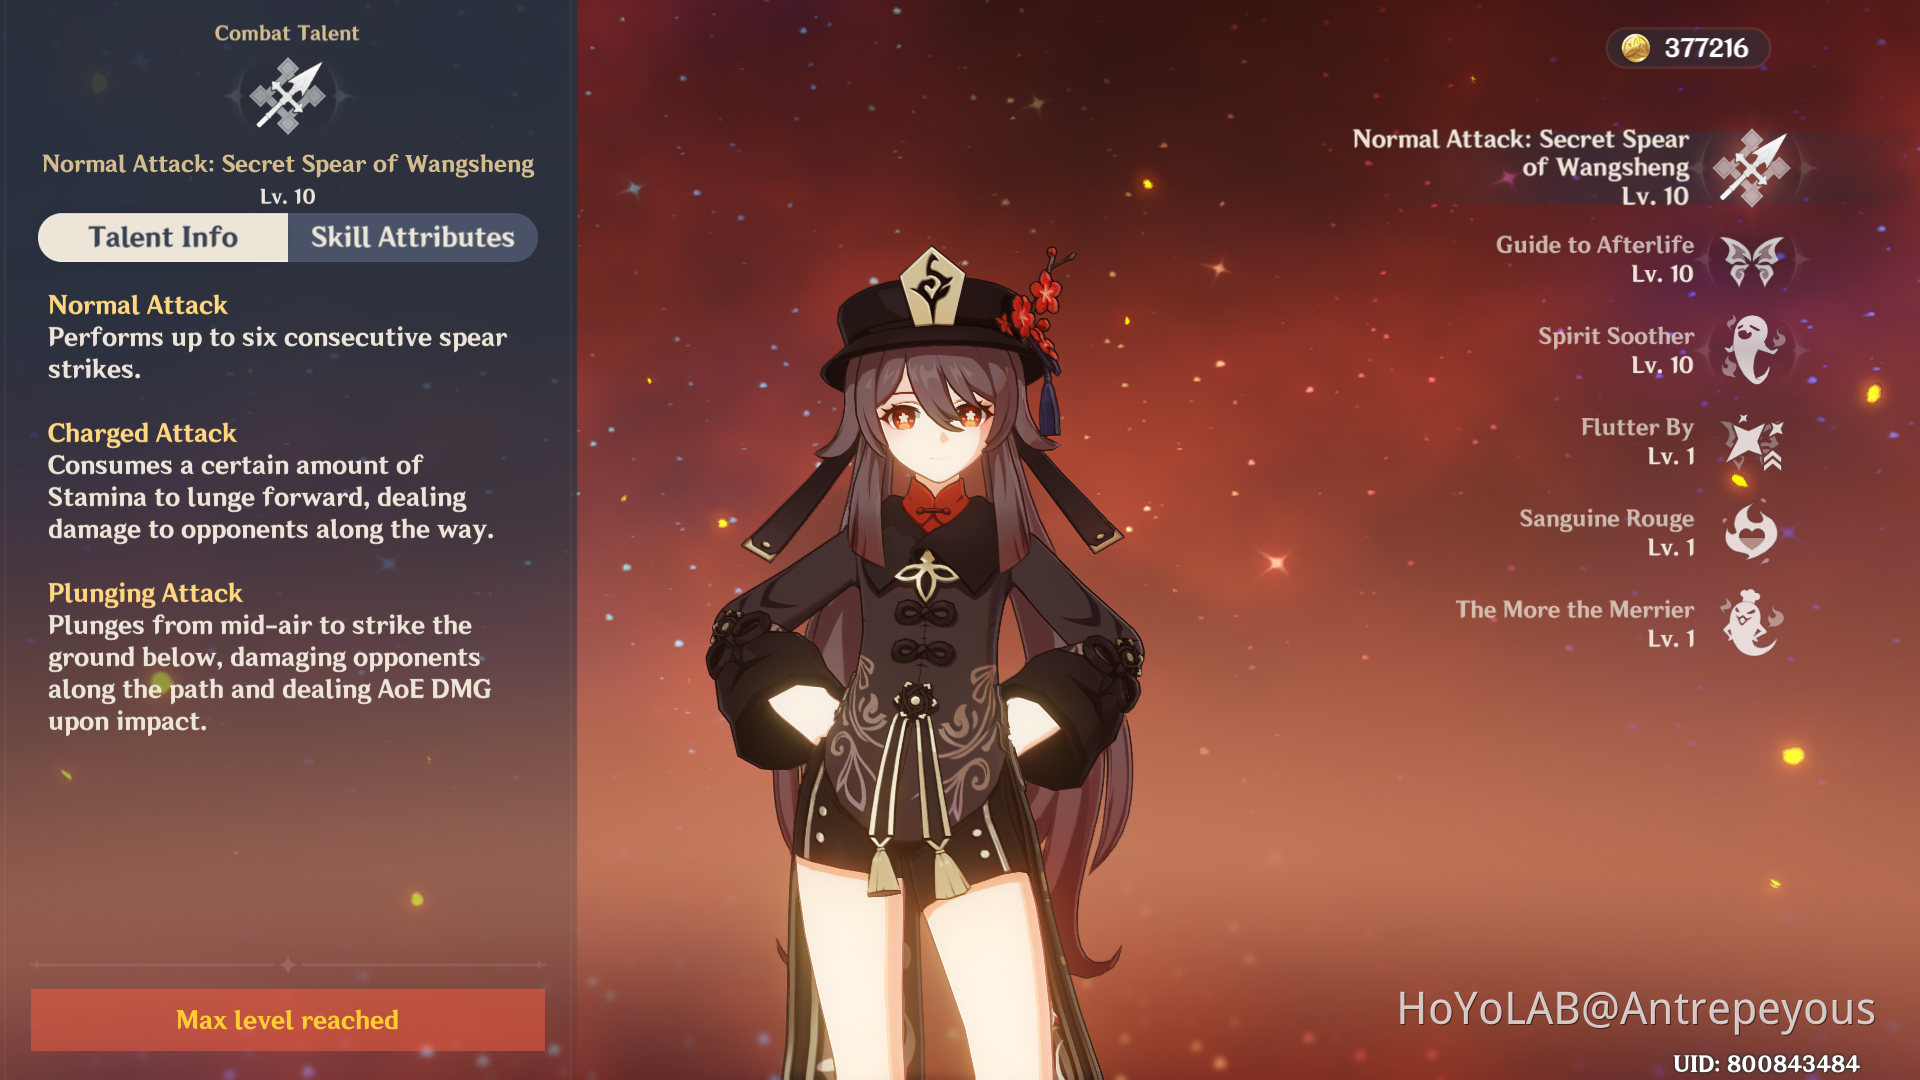Select the Sanguine Rouge flame icon

coord(1751,532)
